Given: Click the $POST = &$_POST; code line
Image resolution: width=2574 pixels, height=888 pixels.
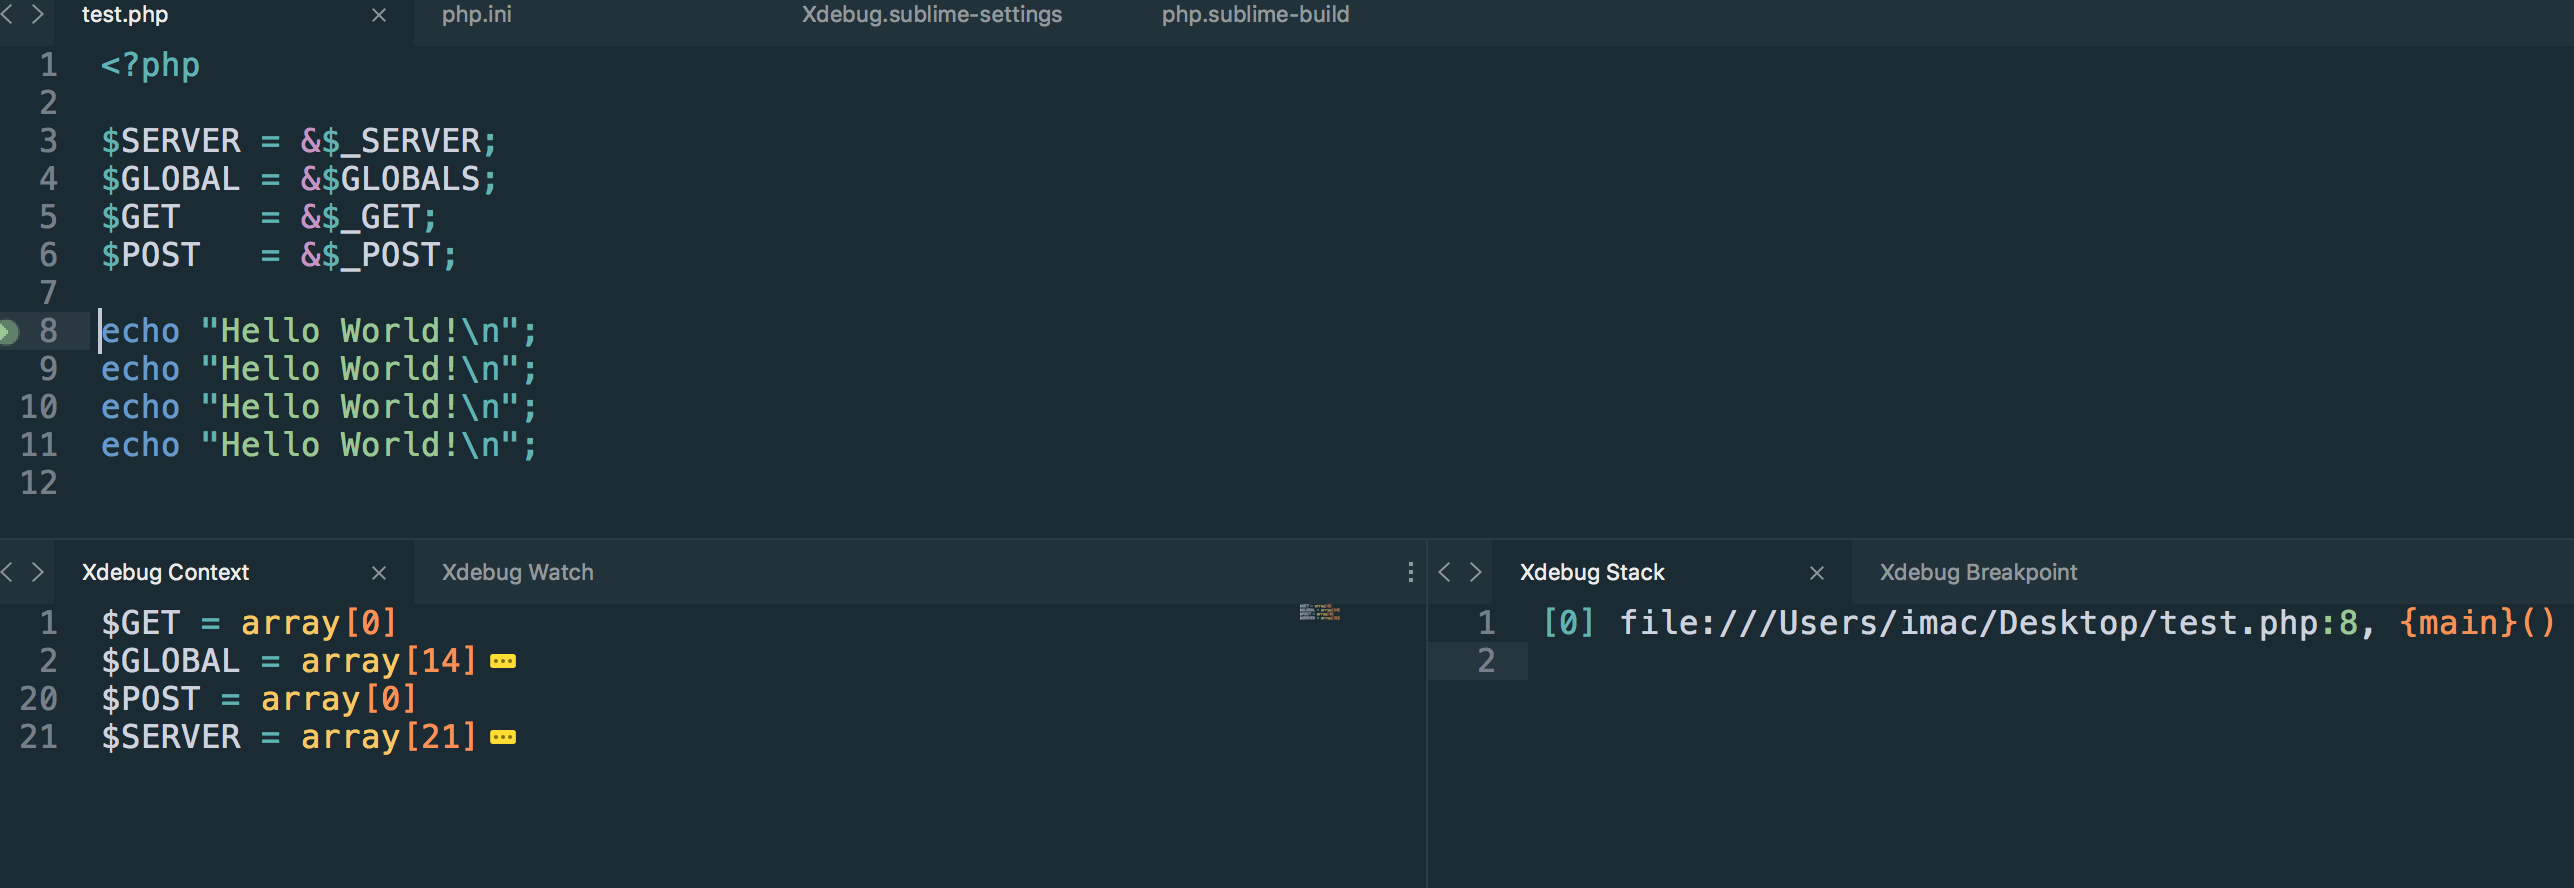Looking at the screenshot, I should tap(279, 255).
